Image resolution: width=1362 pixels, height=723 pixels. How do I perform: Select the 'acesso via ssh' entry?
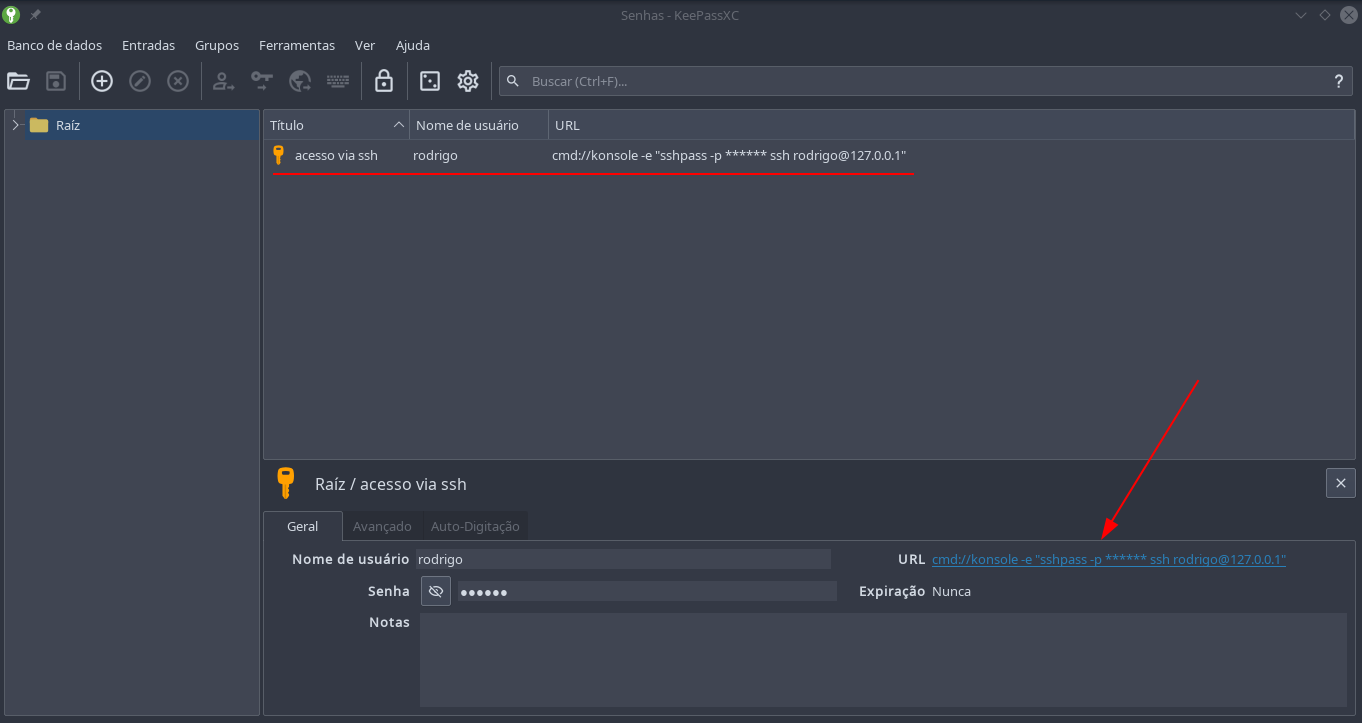(x=336, y=155)
